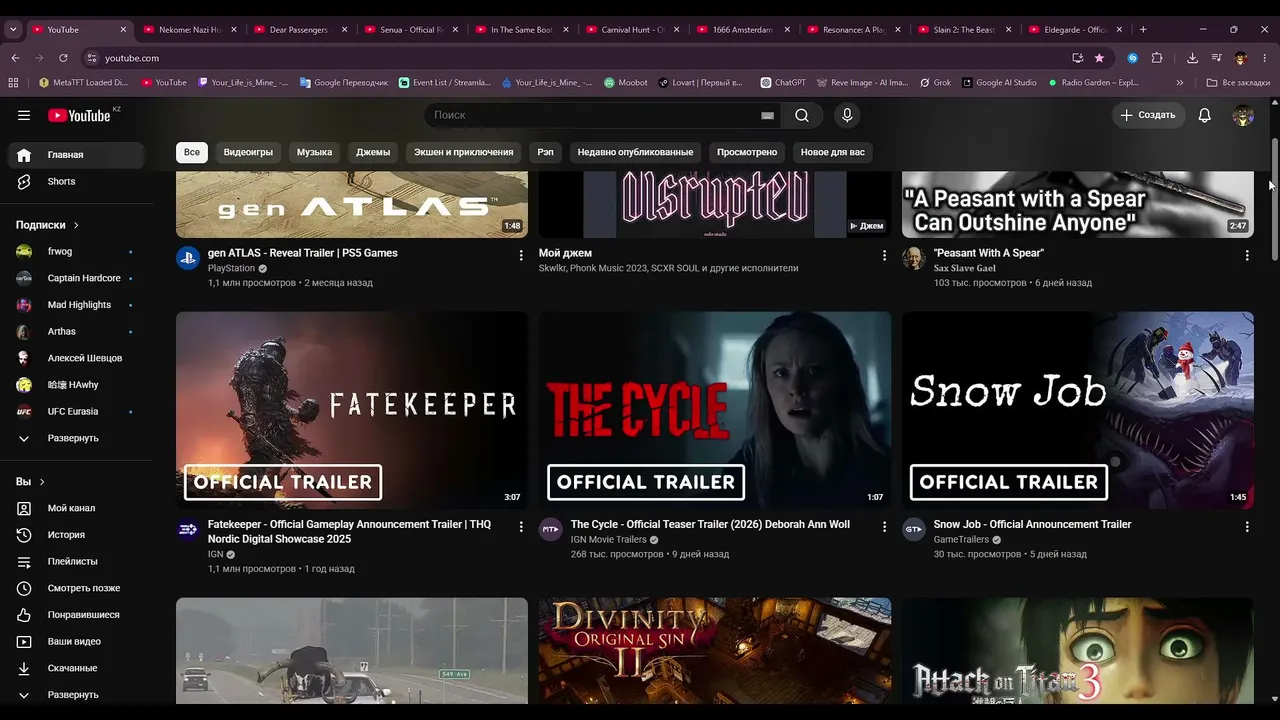Open the GameTrailers channel avatar
Image resolution: width=1280 pixels, height=720 pixels.
tap(914, 529)
